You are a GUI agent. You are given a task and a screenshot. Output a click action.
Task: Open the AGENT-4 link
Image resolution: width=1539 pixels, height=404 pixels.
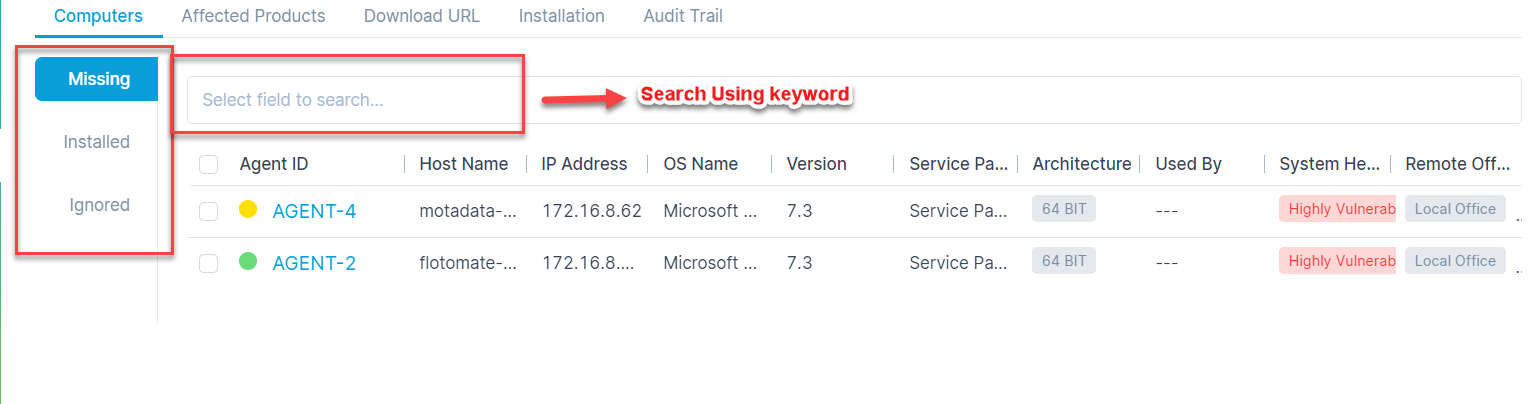click(x=314, y=211)
